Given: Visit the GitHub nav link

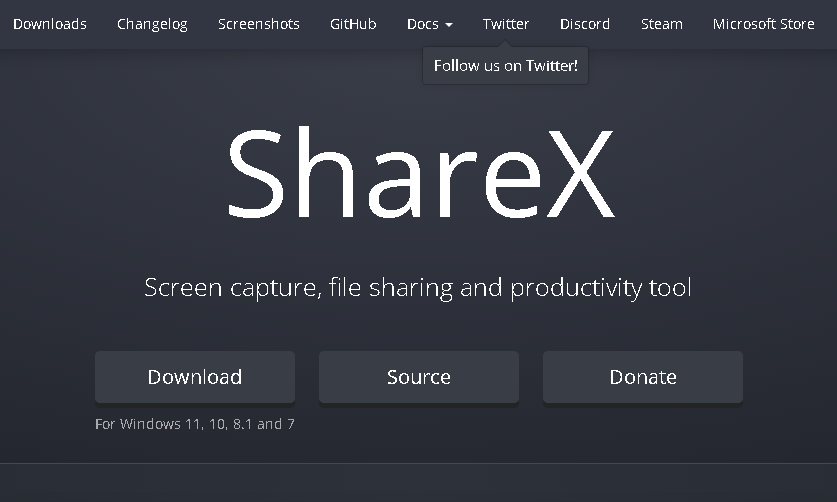Looking at the screenshot, I should tap(353, 24).
